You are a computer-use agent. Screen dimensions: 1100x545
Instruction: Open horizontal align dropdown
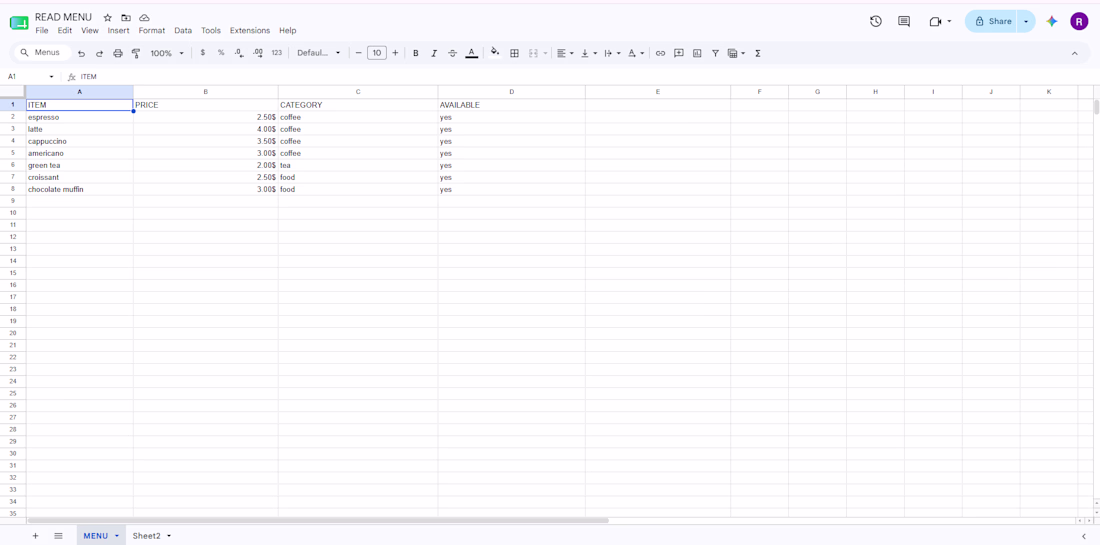pos(565,53)
